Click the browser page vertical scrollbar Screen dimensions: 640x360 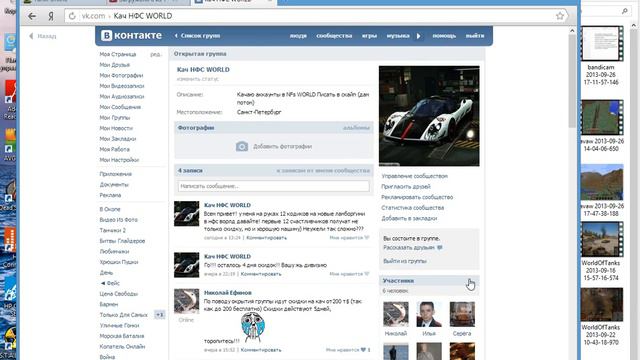(x=572, y=82)
